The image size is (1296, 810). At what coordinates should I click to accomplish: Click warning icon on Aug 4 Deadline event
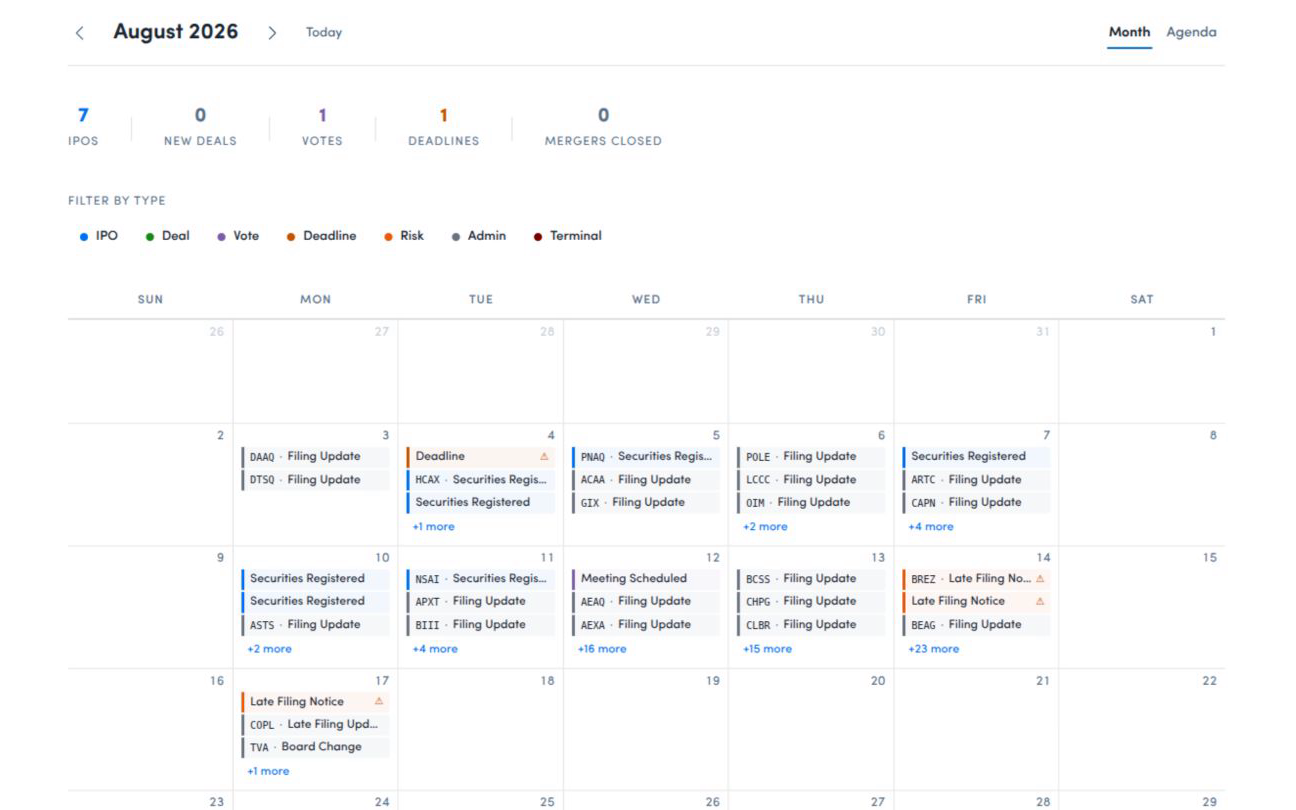pos(544,456)
